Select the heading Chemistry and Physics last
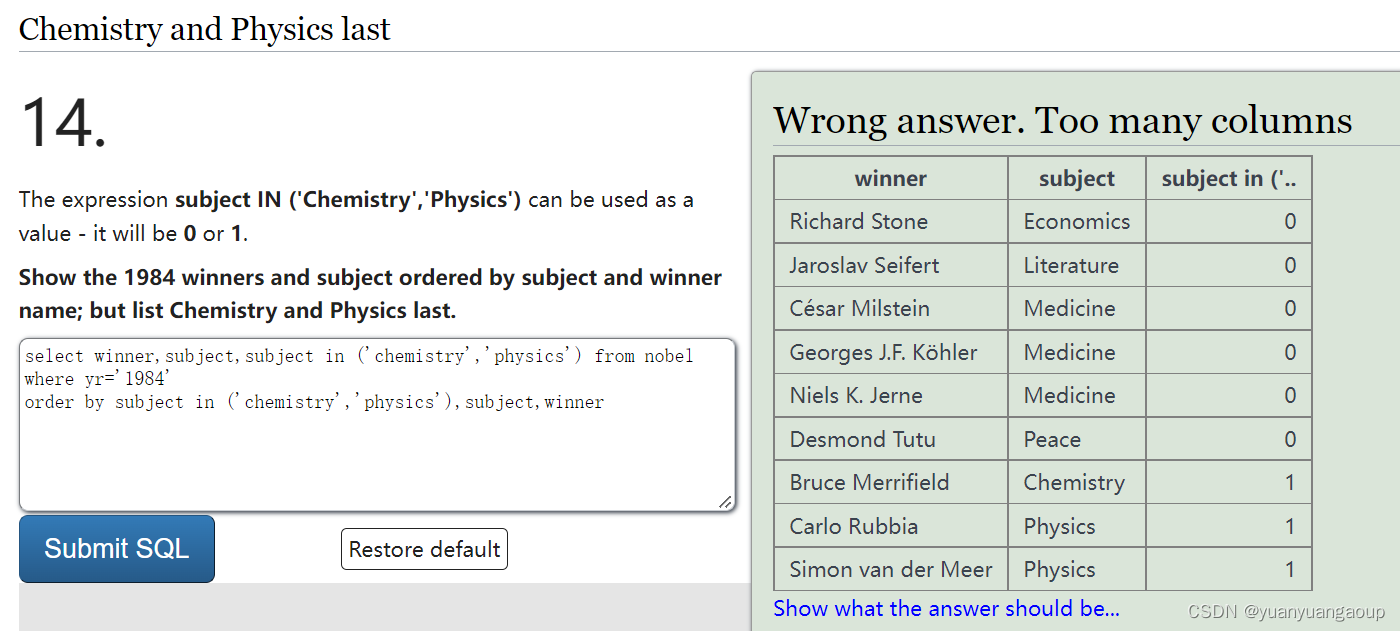 204,29
